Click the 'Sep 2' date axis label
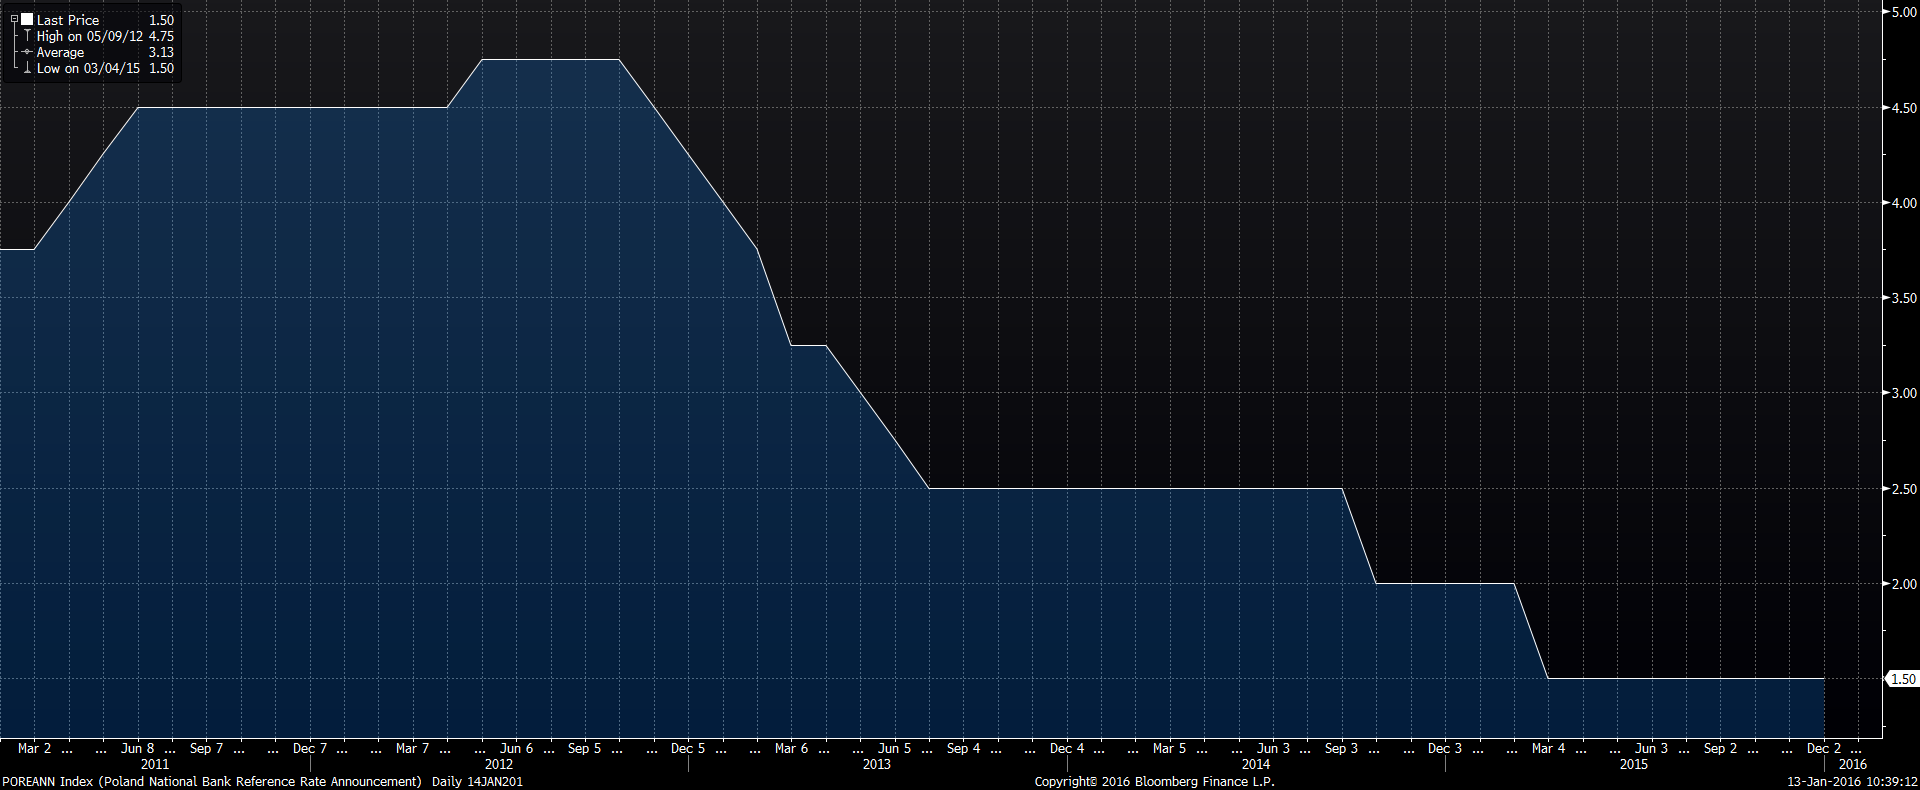 coord(1720,748)
